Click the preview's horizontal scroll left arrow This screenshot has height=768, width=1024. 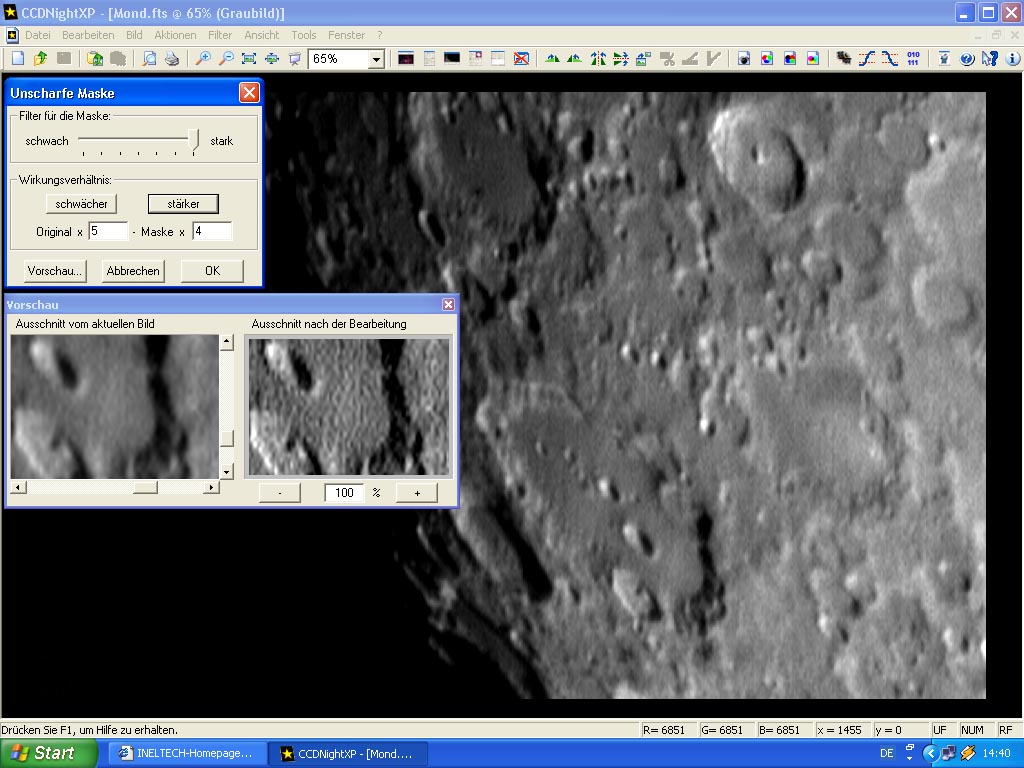pos(18,487)
